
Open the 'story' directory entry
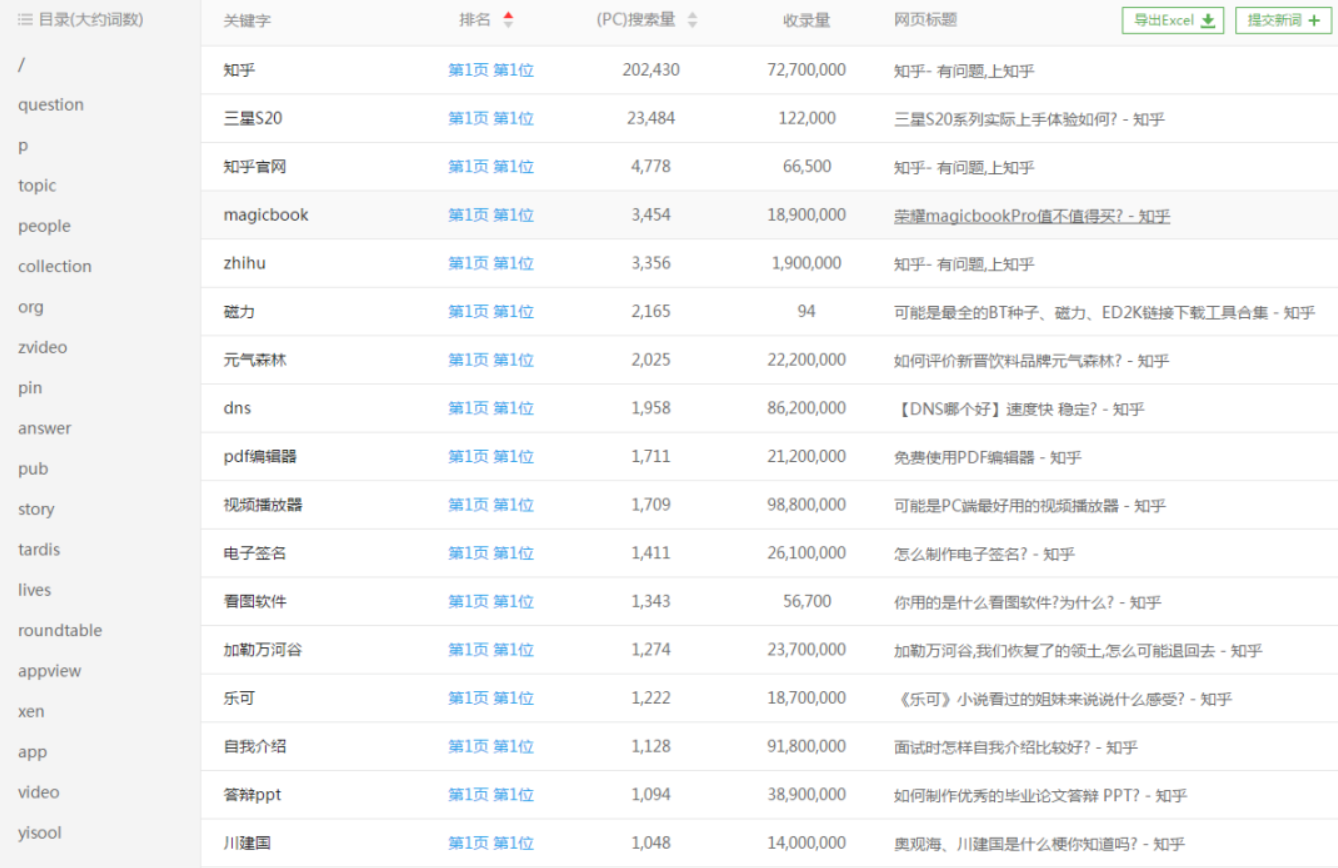coord(36,510)
